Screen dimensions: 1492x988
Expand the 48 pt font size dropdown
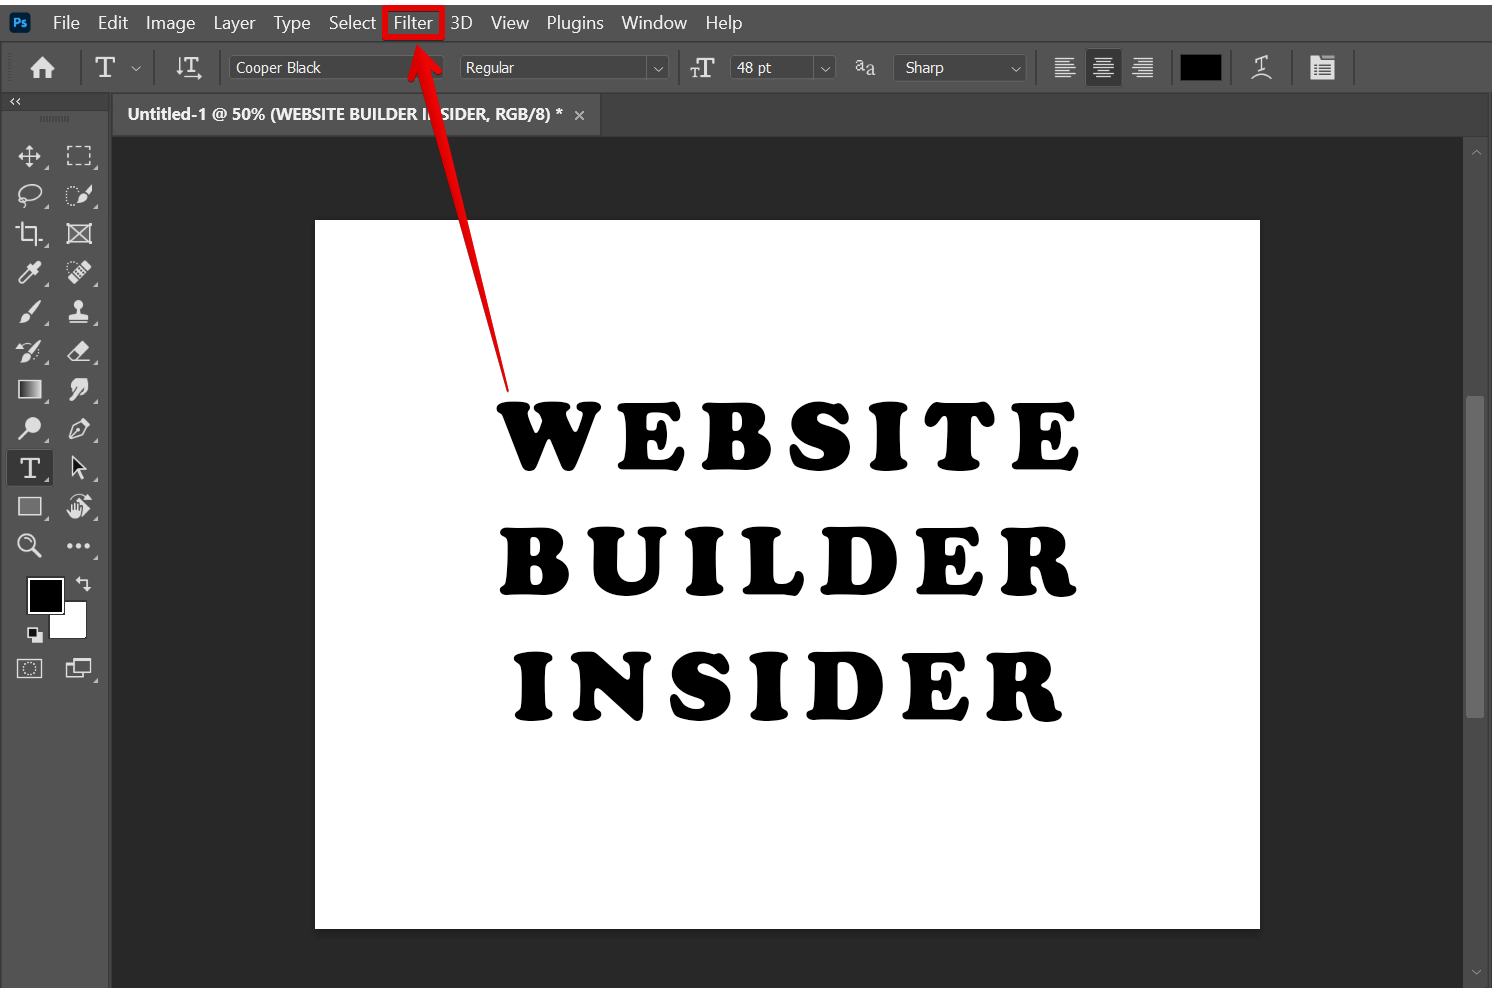point(825,68)
